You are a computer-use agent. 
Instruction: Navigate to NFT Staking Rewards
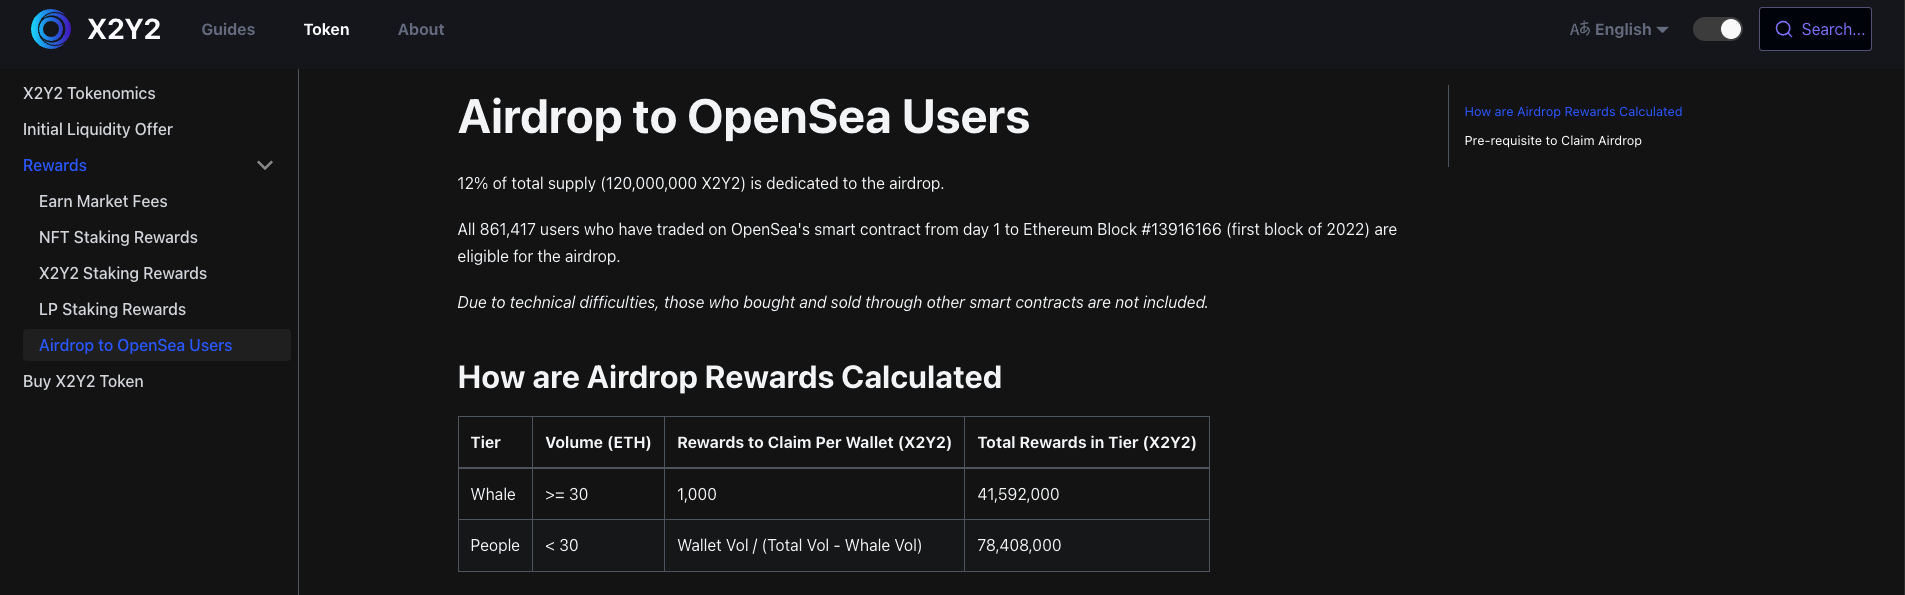click(118, 237)
